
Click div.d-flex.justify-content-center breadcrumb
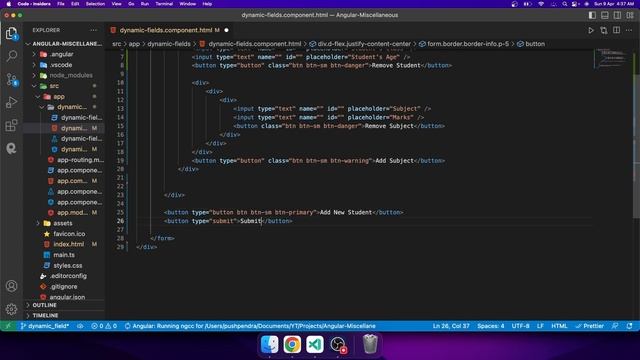tap(360, 44)
